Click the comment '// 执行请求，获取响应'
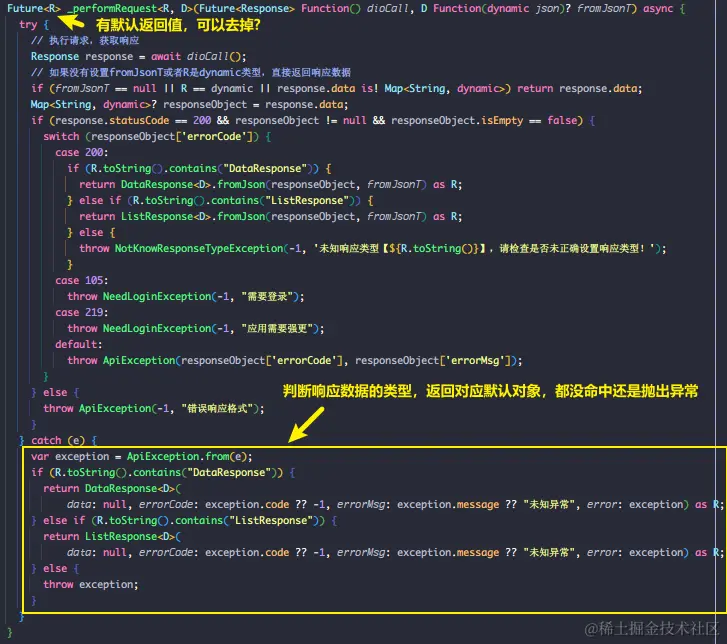The image size is (727, 644). [x=85, y=40]
